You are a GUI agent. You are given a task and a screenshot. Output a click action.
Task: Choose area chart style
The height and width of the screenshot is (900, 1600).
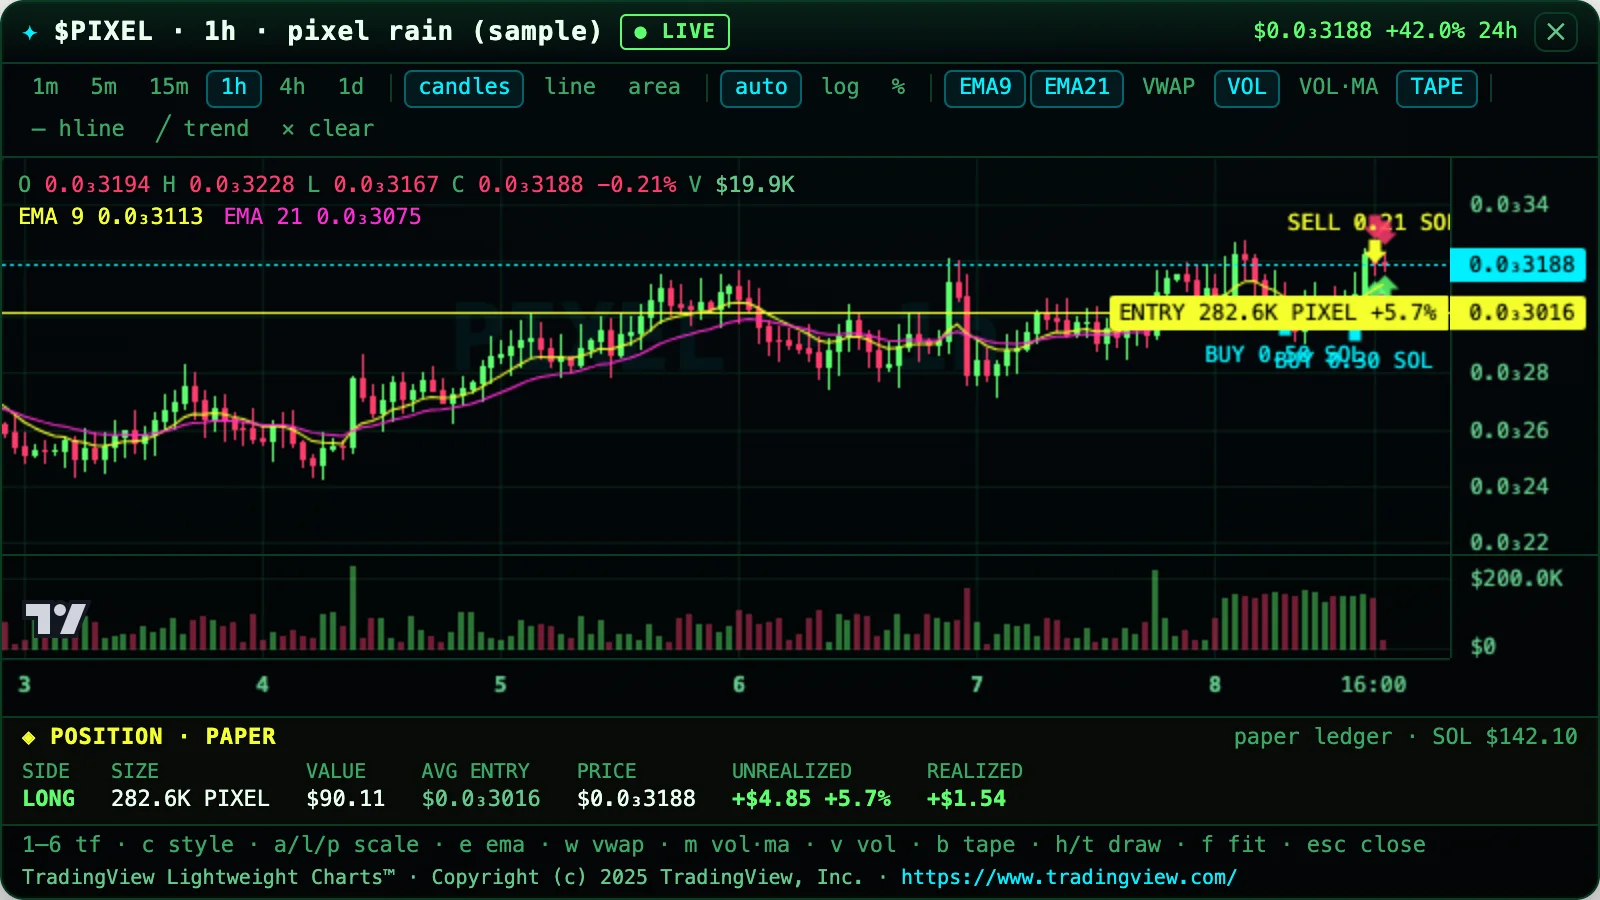pos(654,87)
